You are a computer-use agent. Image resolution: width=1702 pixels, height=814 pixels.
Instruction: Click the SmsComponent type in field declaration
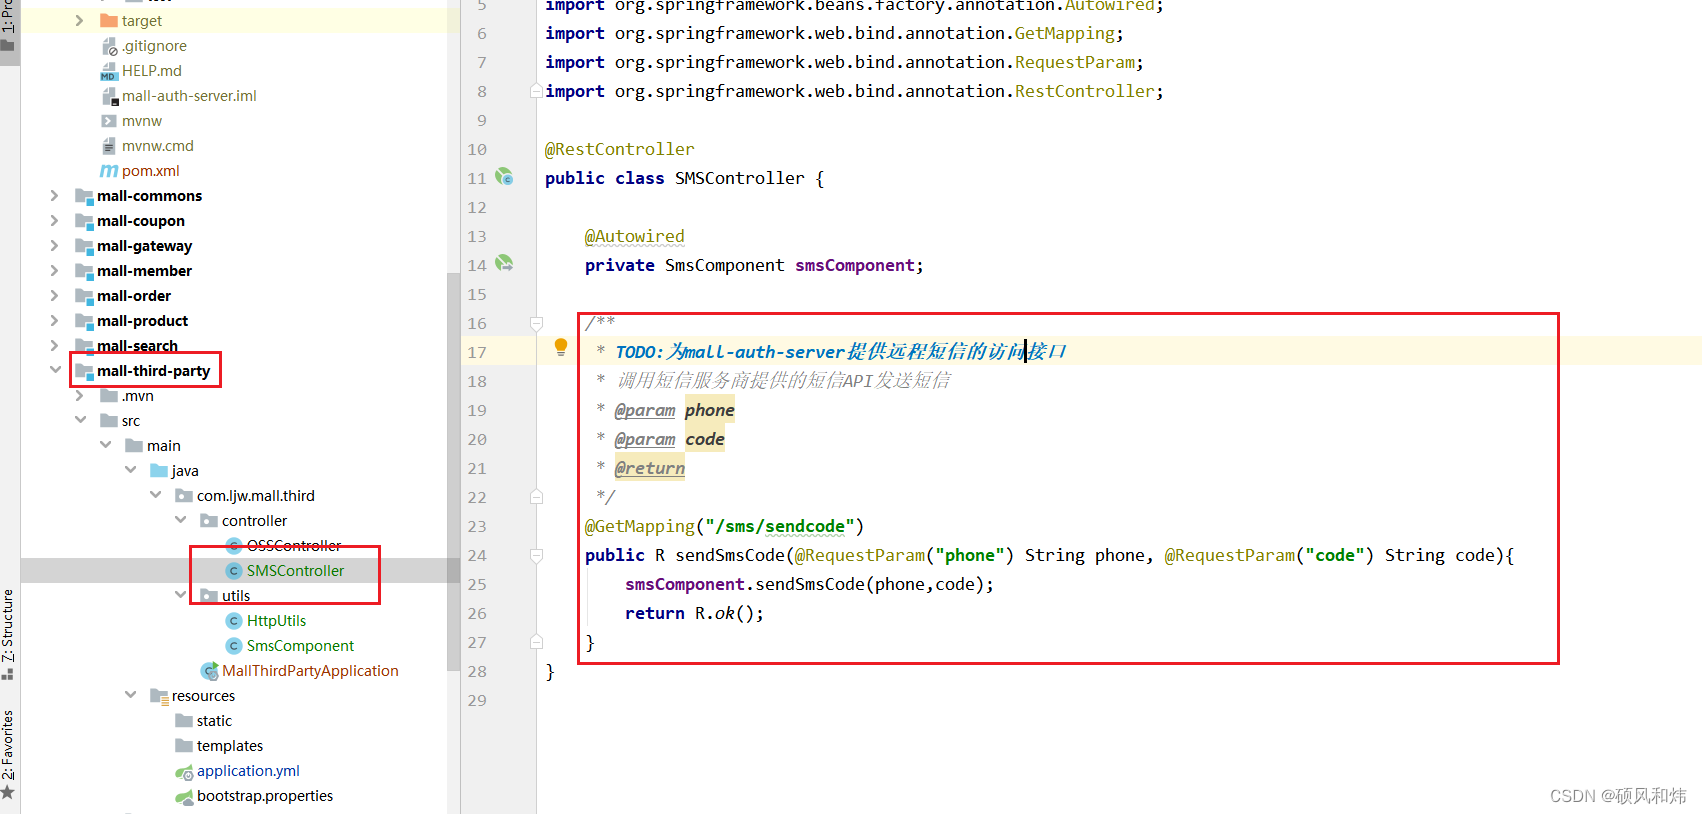click(724, 265)
